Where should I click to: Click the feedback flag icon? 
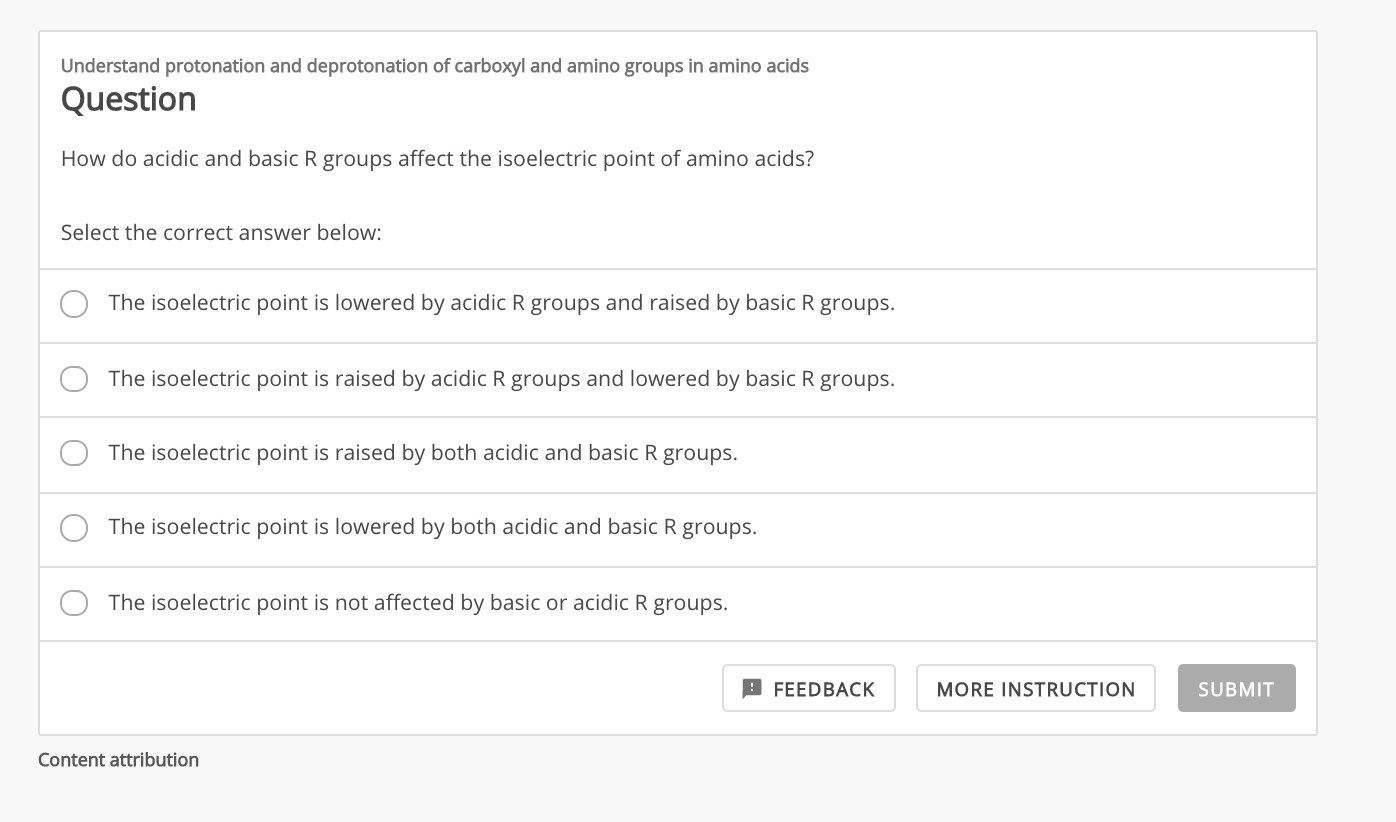752,688
